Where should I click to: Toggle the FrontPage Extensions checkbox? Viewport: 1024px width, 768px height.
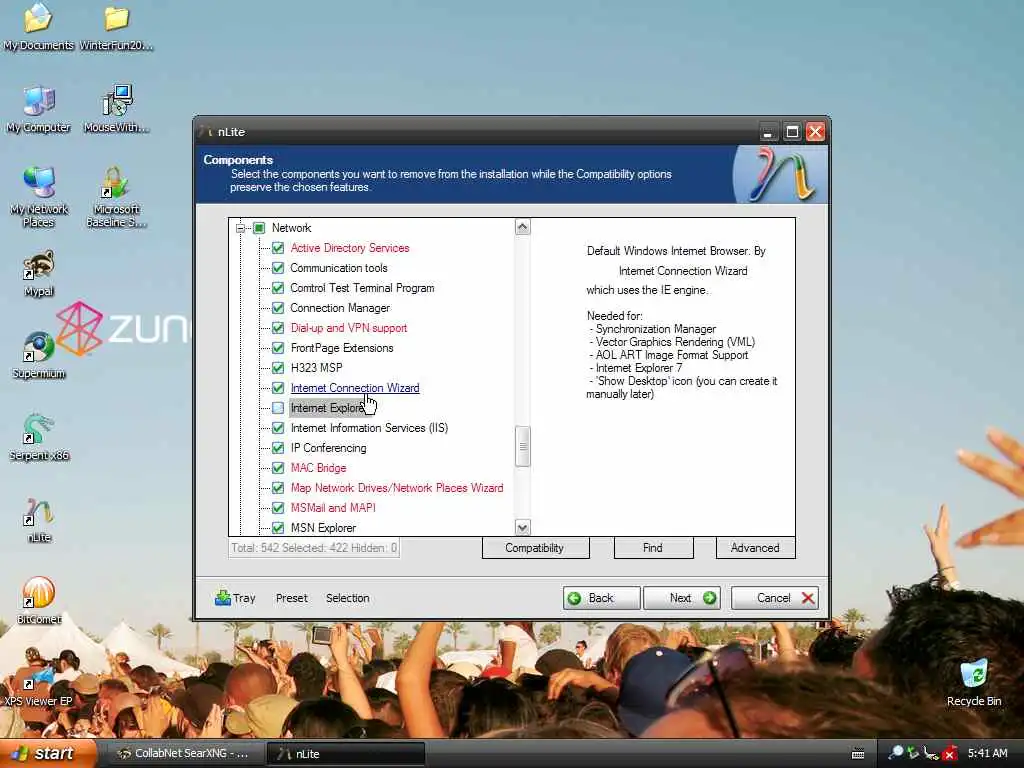click(x=278, y=348)
